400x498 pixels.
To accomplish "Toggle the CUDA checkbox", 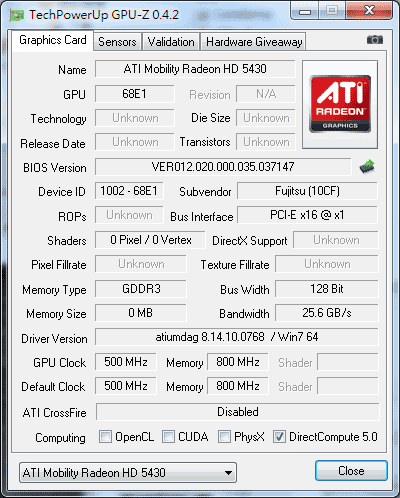I will click(168, 437).
